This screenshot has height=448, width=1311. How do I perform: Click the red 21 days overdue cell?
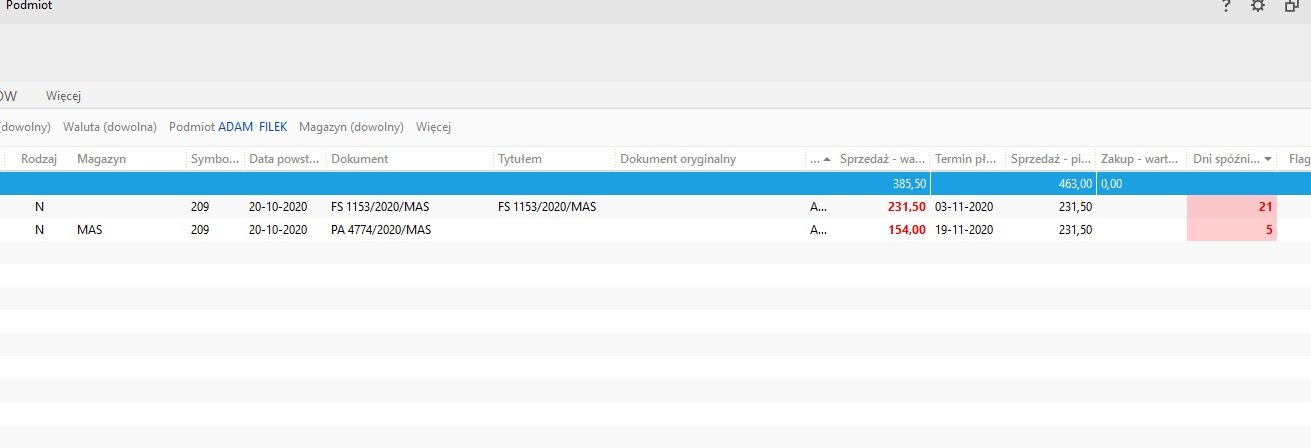[x=1231, y=207]
